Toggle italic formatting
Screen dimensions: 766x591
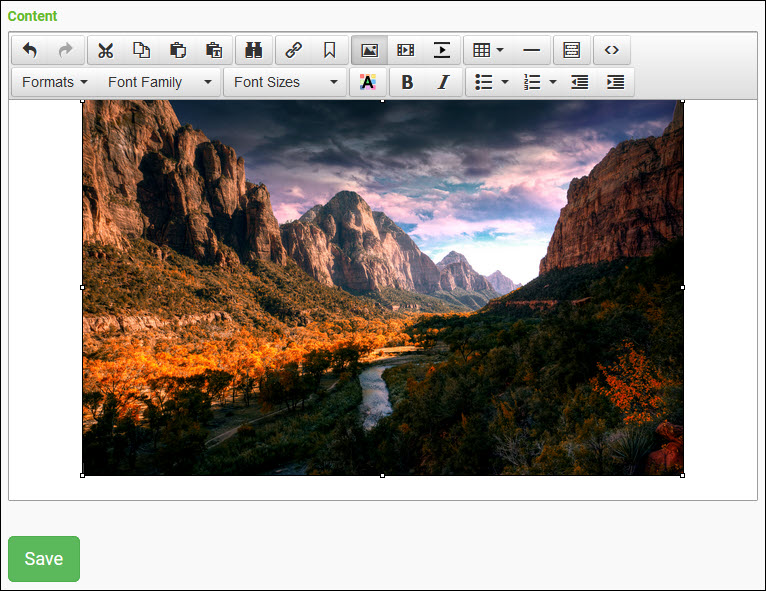tap(444, 82)
